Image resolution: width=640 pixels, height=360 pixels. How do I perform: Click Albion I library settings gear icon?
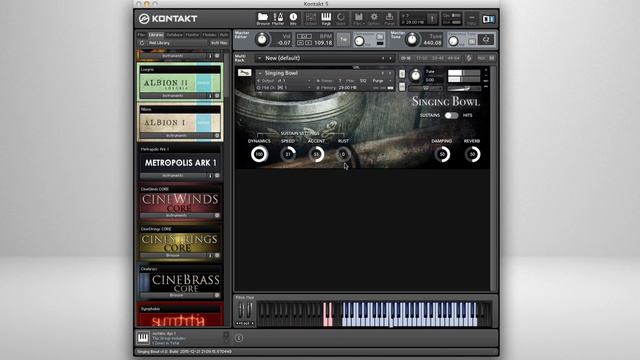pos(217,136)
